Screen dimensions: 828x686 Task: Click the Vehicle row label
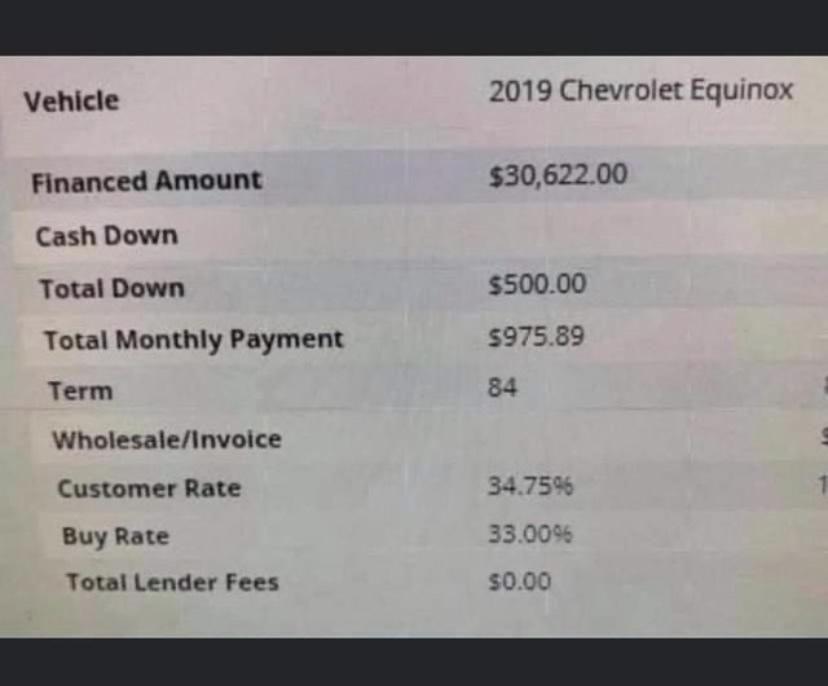71,101
